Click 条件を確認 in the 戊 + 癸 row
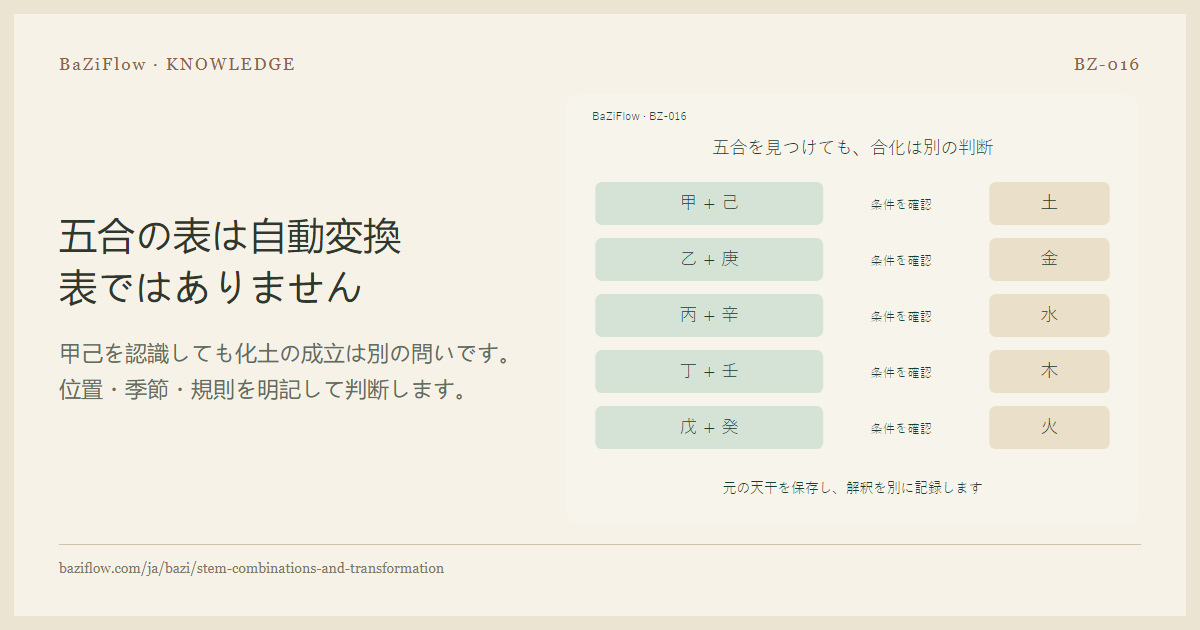Screen dimensions: 1200x630 901,428
